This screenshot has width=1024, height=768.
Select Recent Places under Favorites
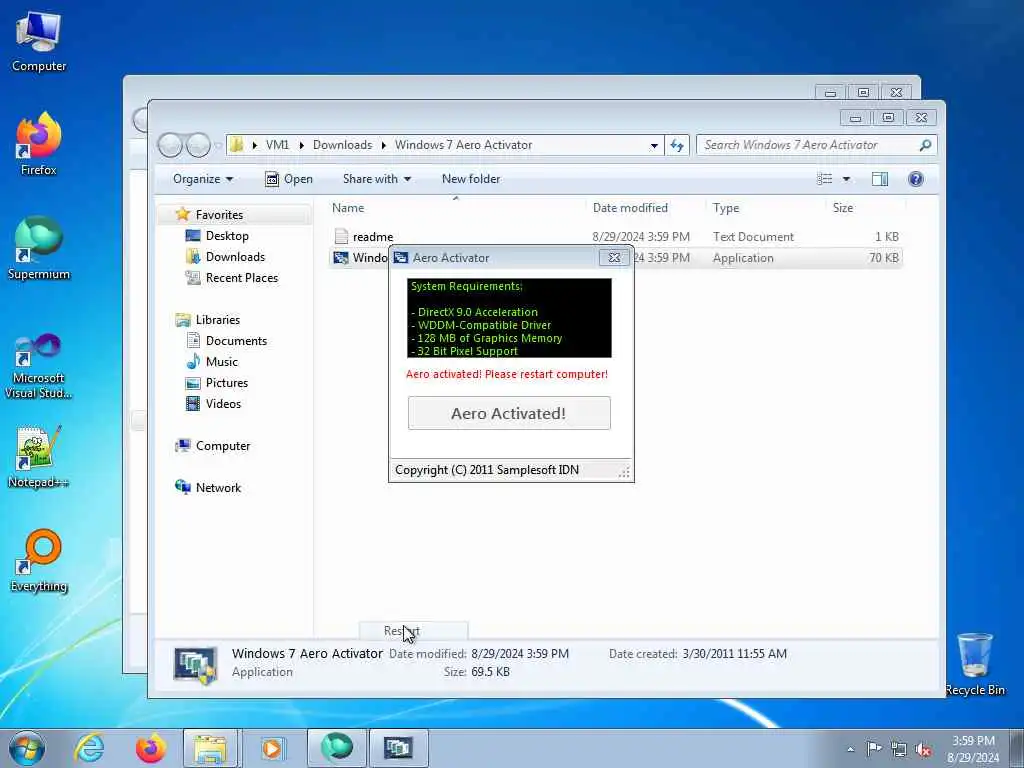[242, 278]
